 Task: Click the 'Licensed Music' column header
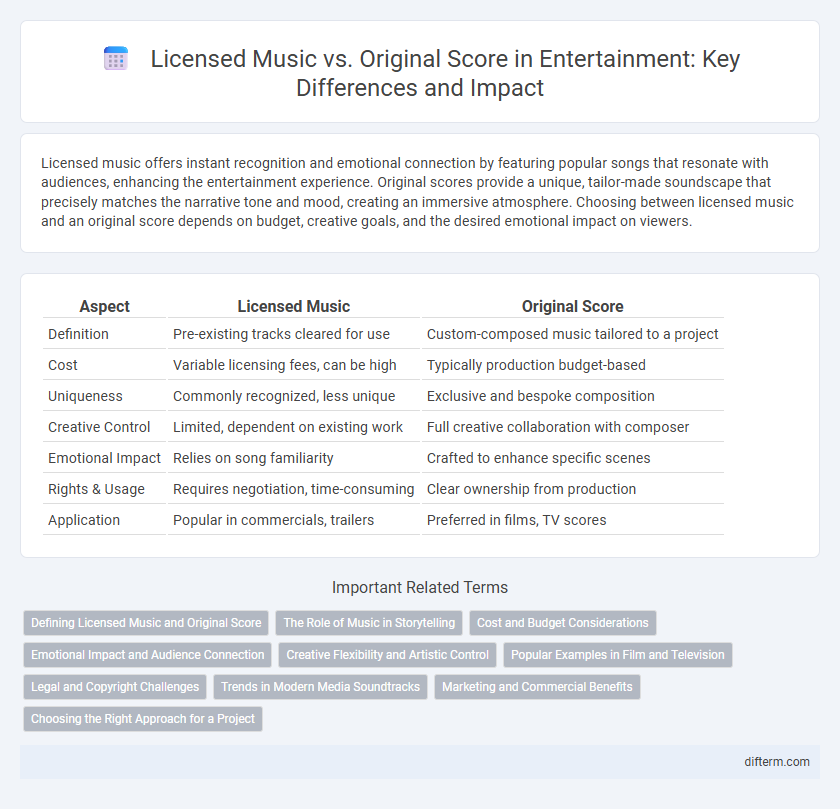[294, 306]
